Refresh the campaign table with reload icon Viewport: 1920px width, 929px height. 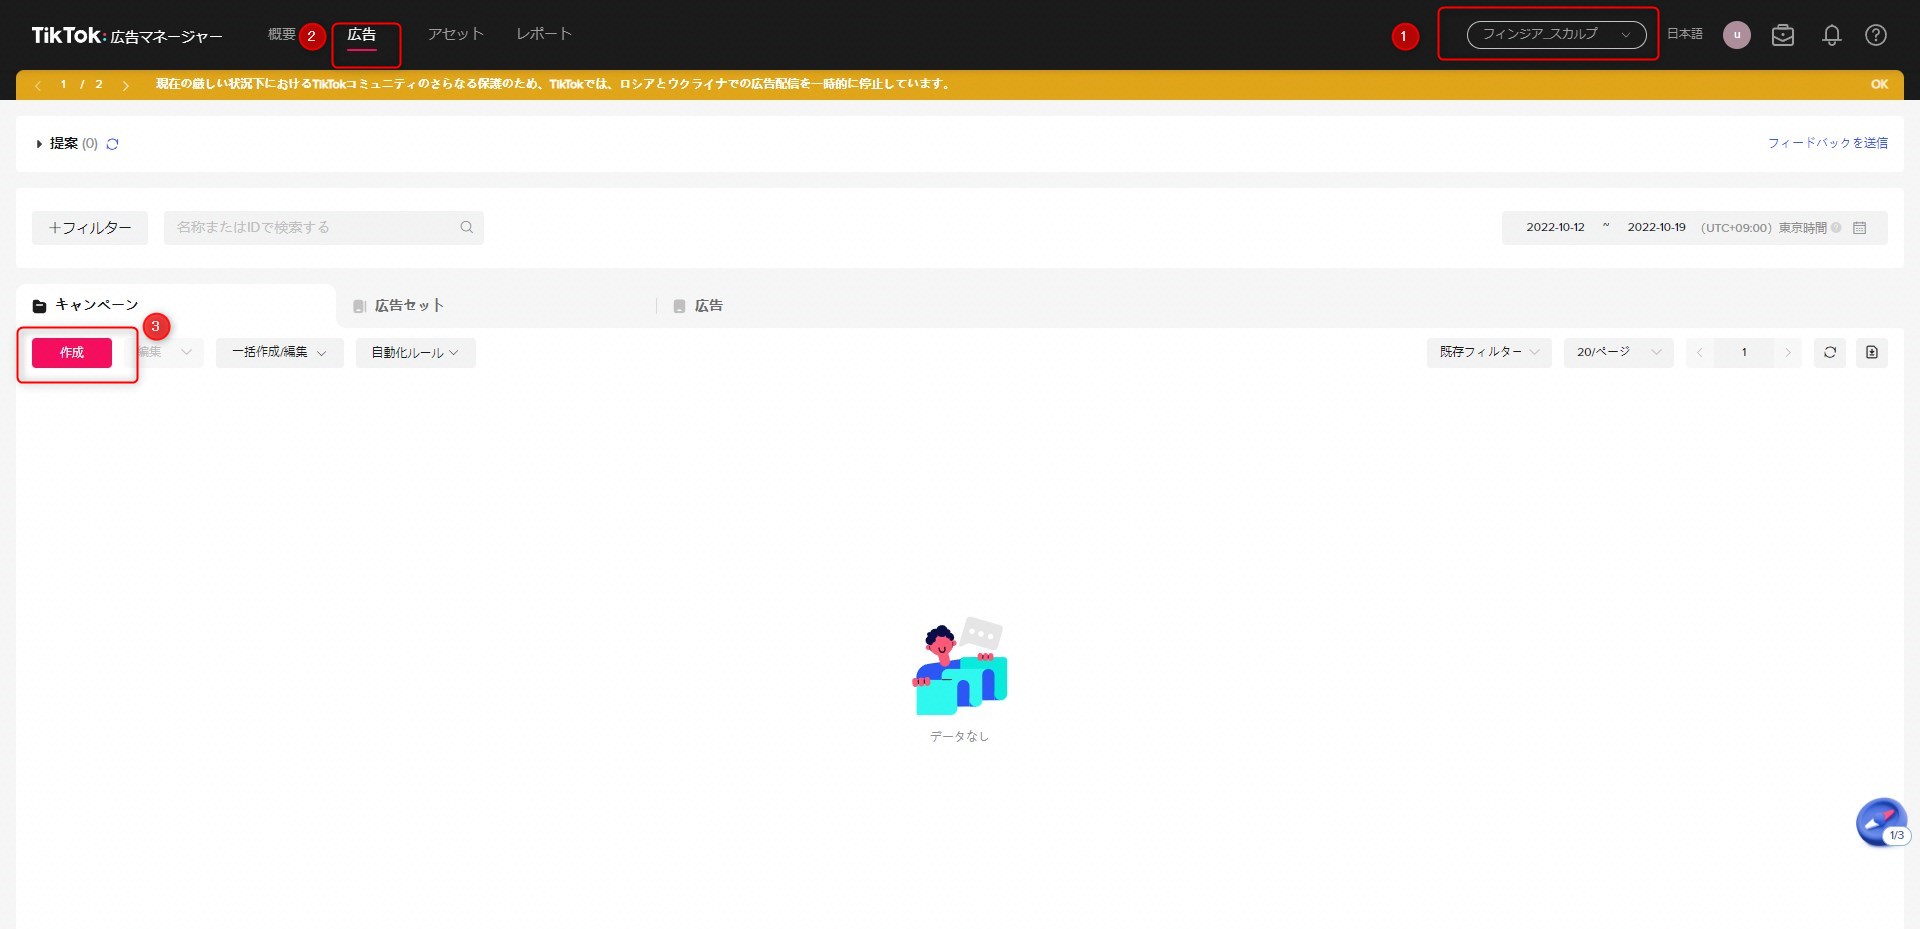click(x=1829, y=352)
